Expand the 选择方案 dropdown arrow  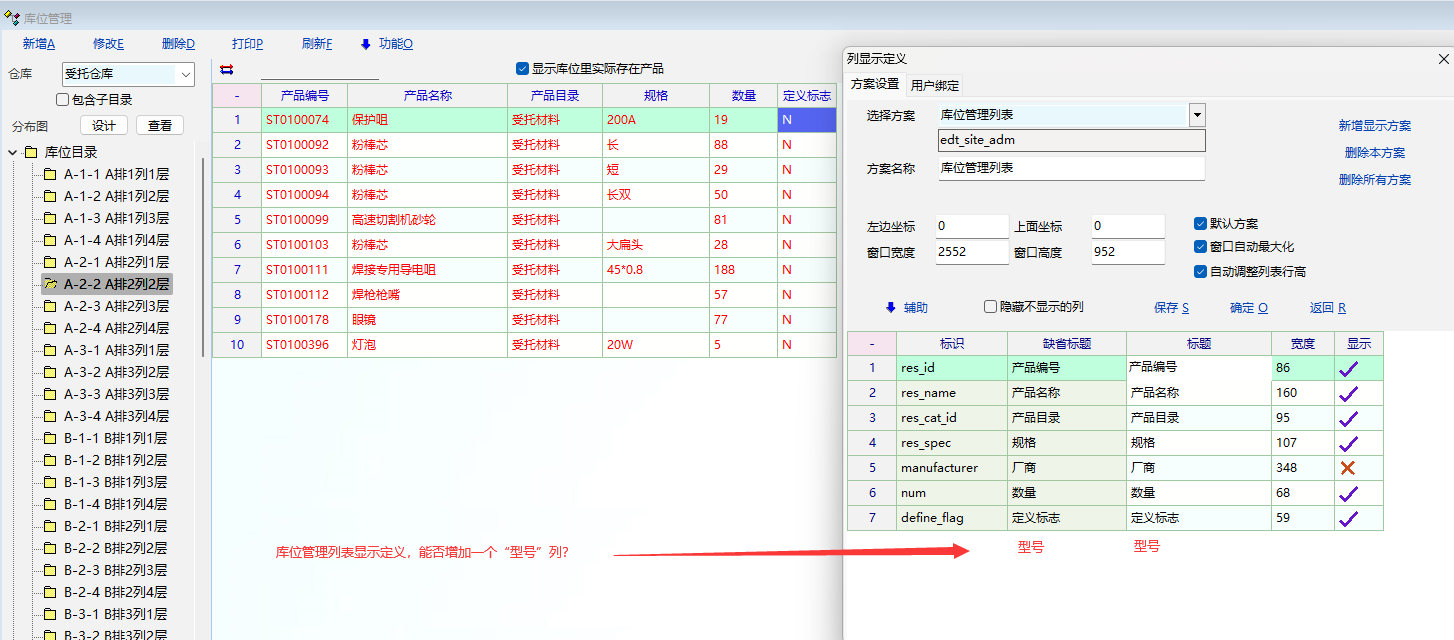tap(1197, 115)
